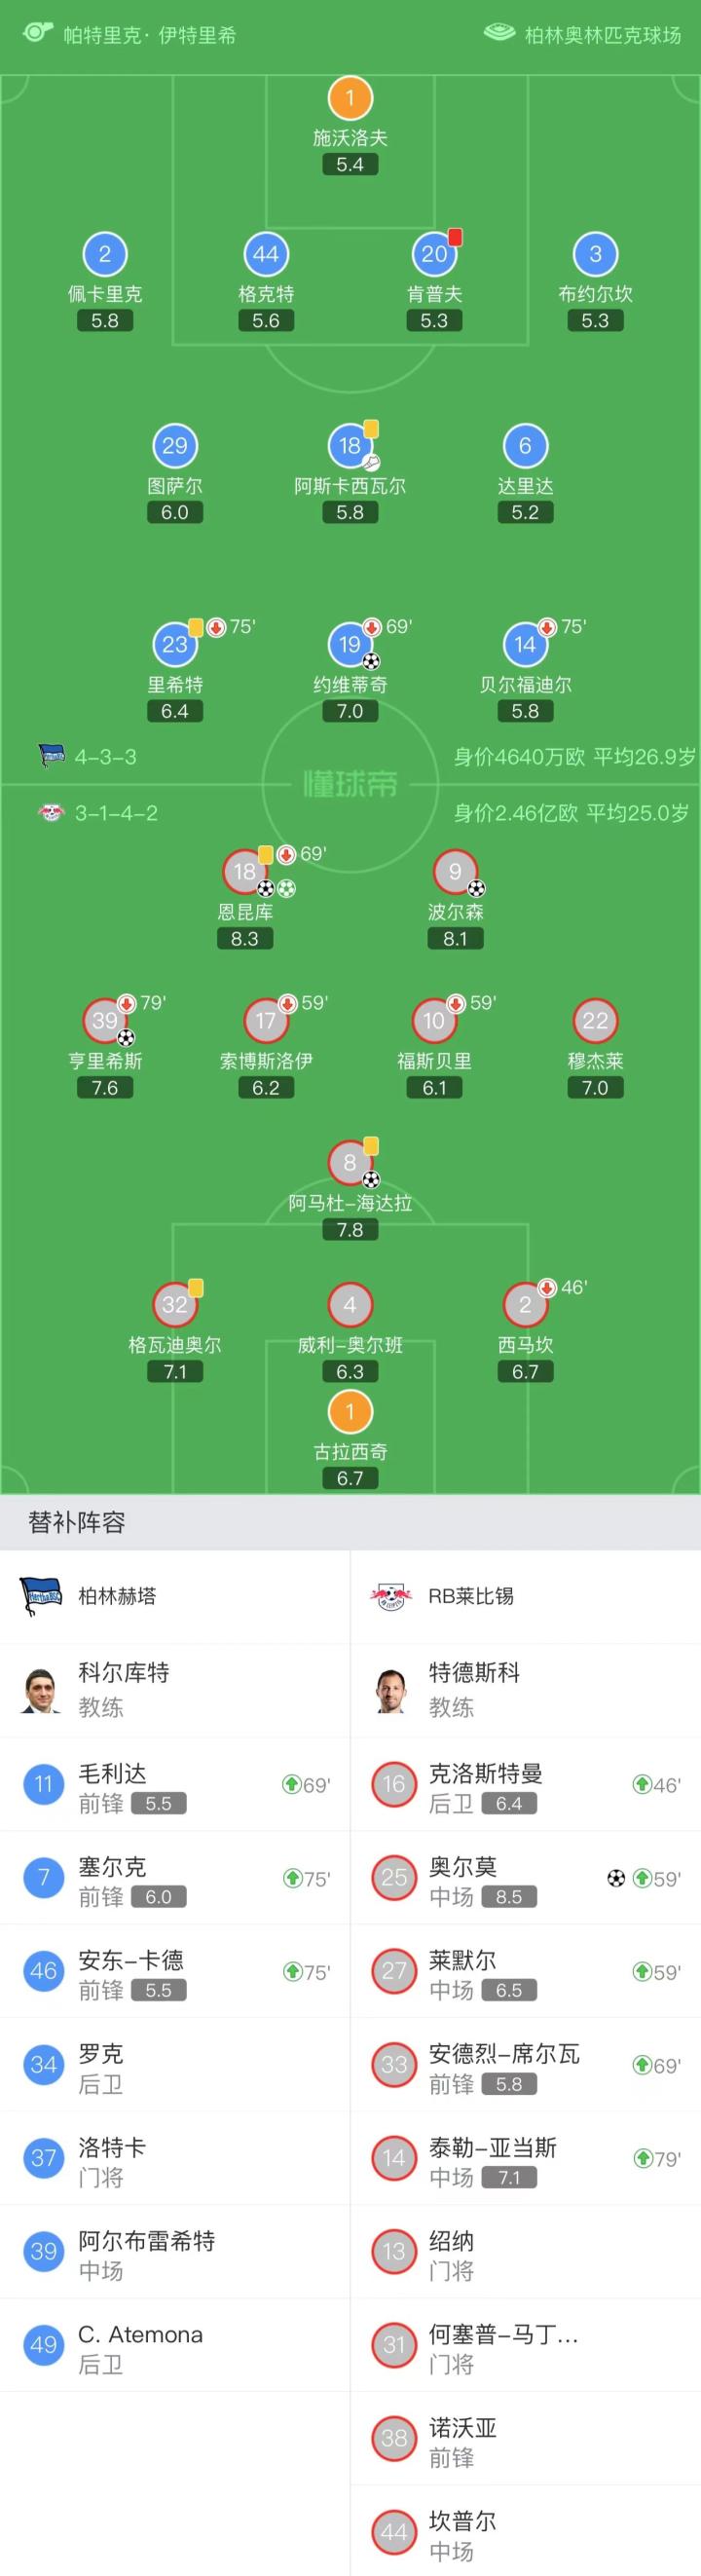Click 约维蒂奇's number 19 badge

coord(350,645)
